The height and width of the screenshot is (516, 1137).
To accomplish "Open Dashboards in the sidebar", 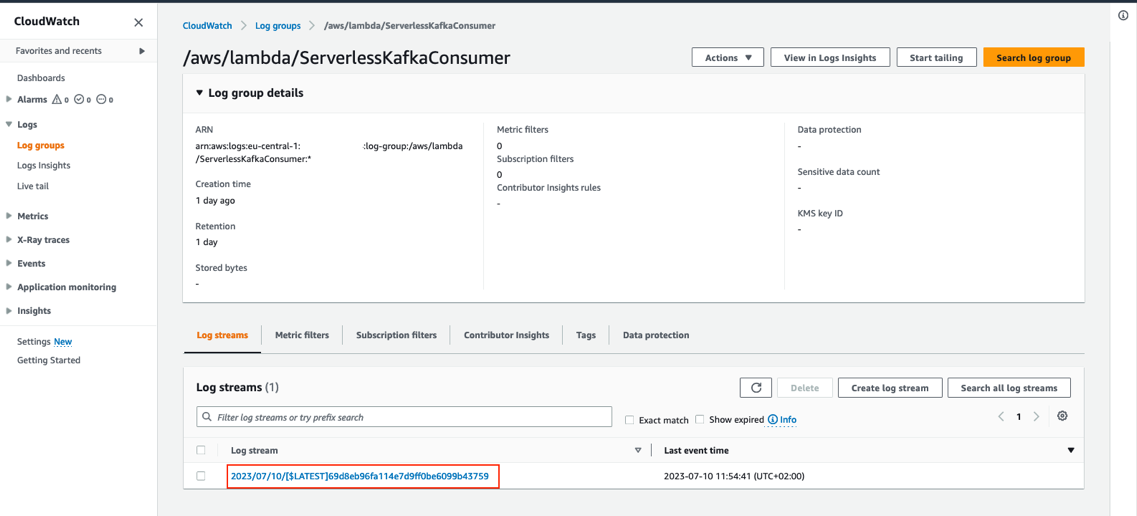I will pyautogui.click(x=41, y=78).
